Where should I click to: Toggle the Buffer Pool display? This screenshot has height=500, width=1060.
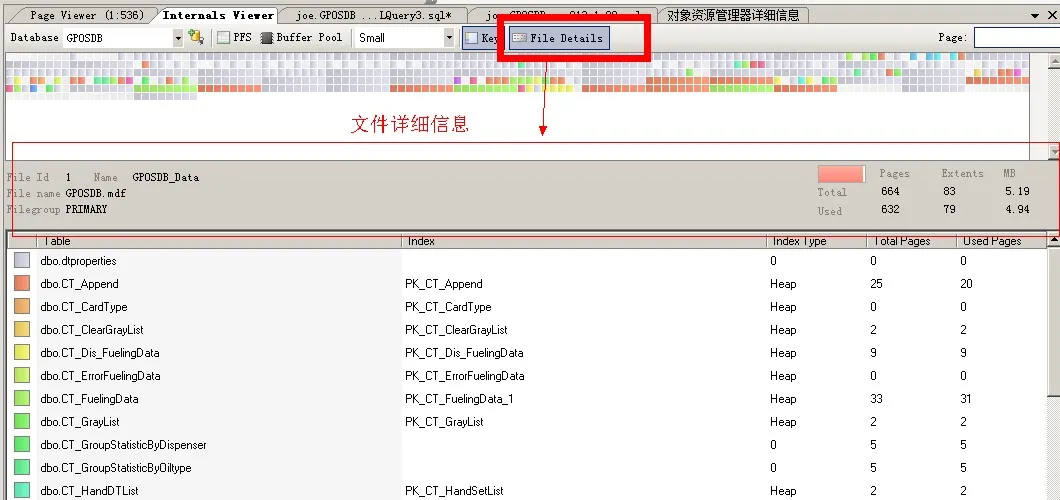[x=302, y=38]
